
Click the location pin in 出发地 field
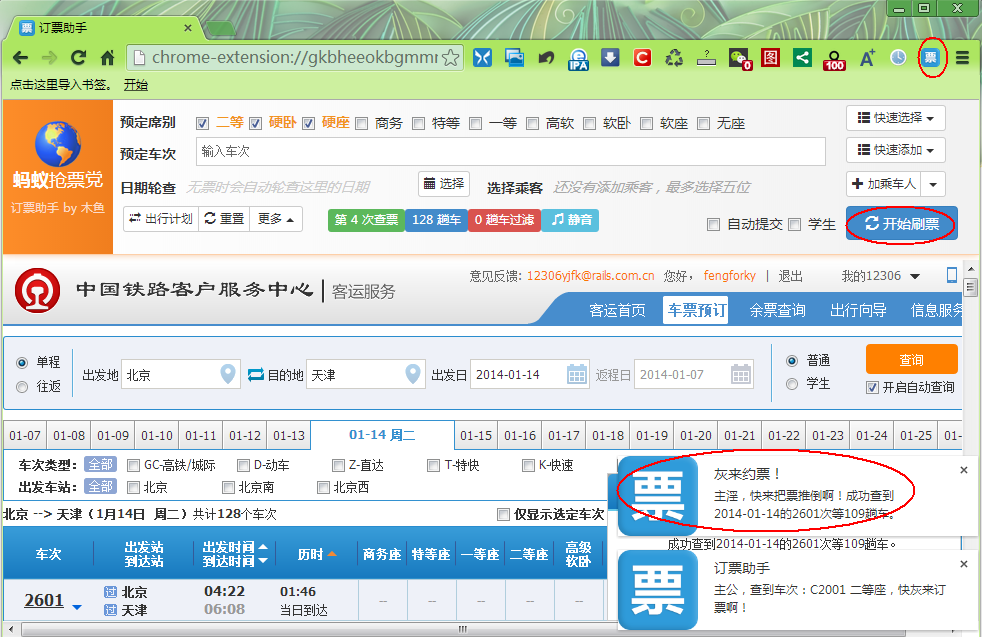tap(228, 374)
